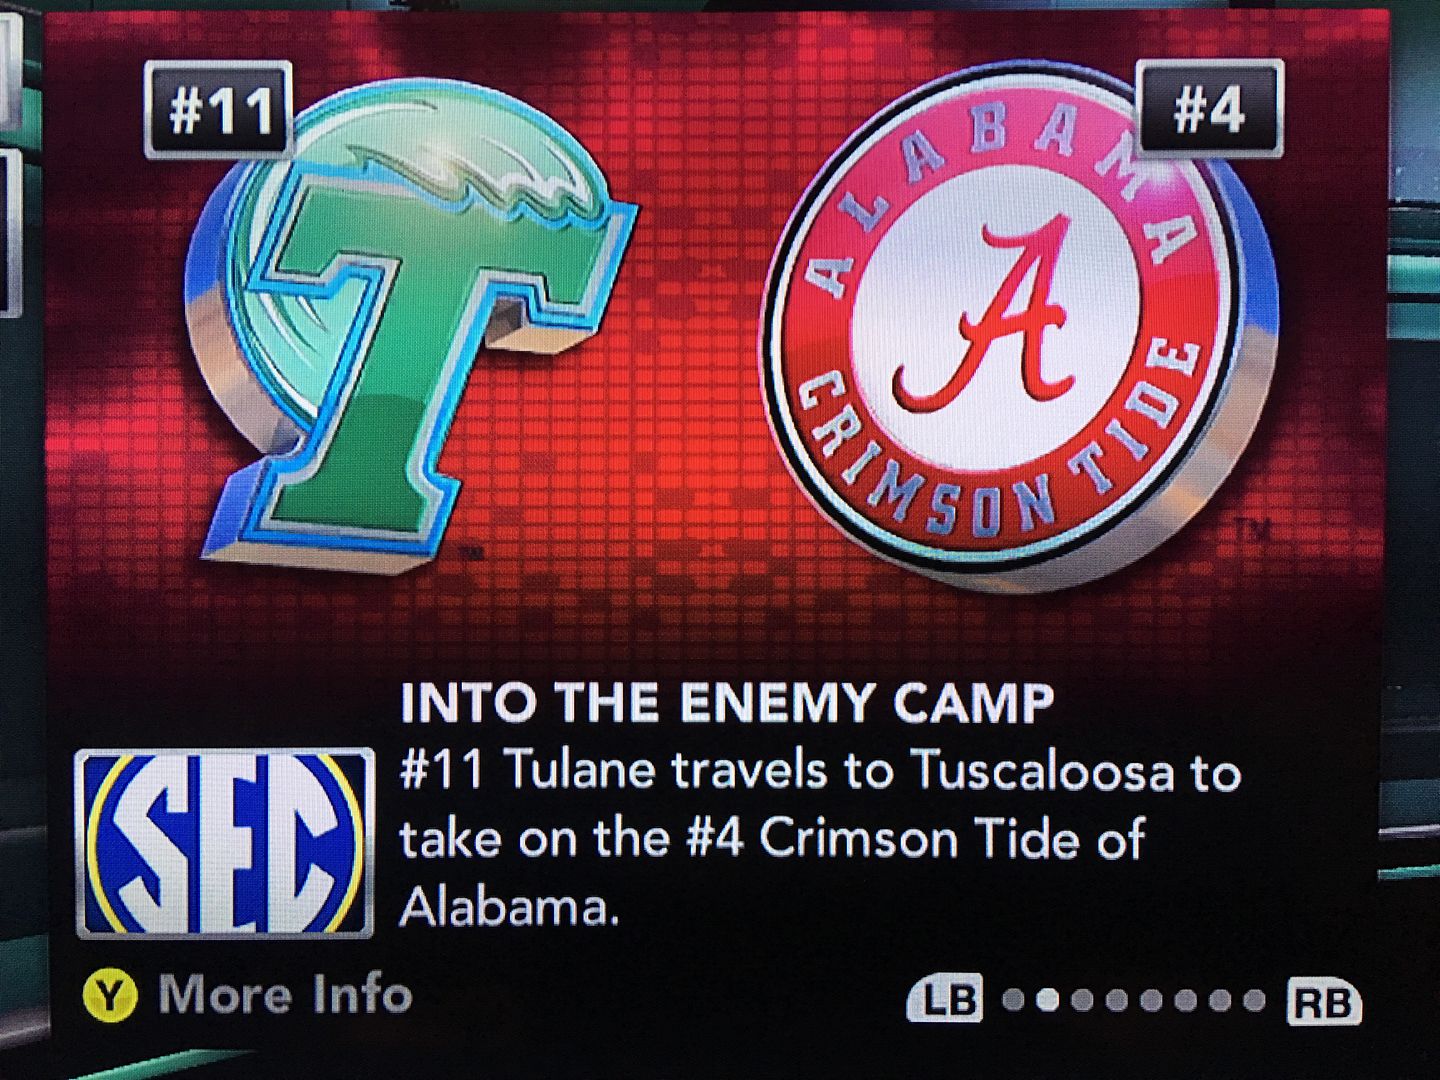This screenshot has height=1080, width=1440.
Task: Click the Tulane travels to Tuscaloosa description
Action: (x=820, y=840)
